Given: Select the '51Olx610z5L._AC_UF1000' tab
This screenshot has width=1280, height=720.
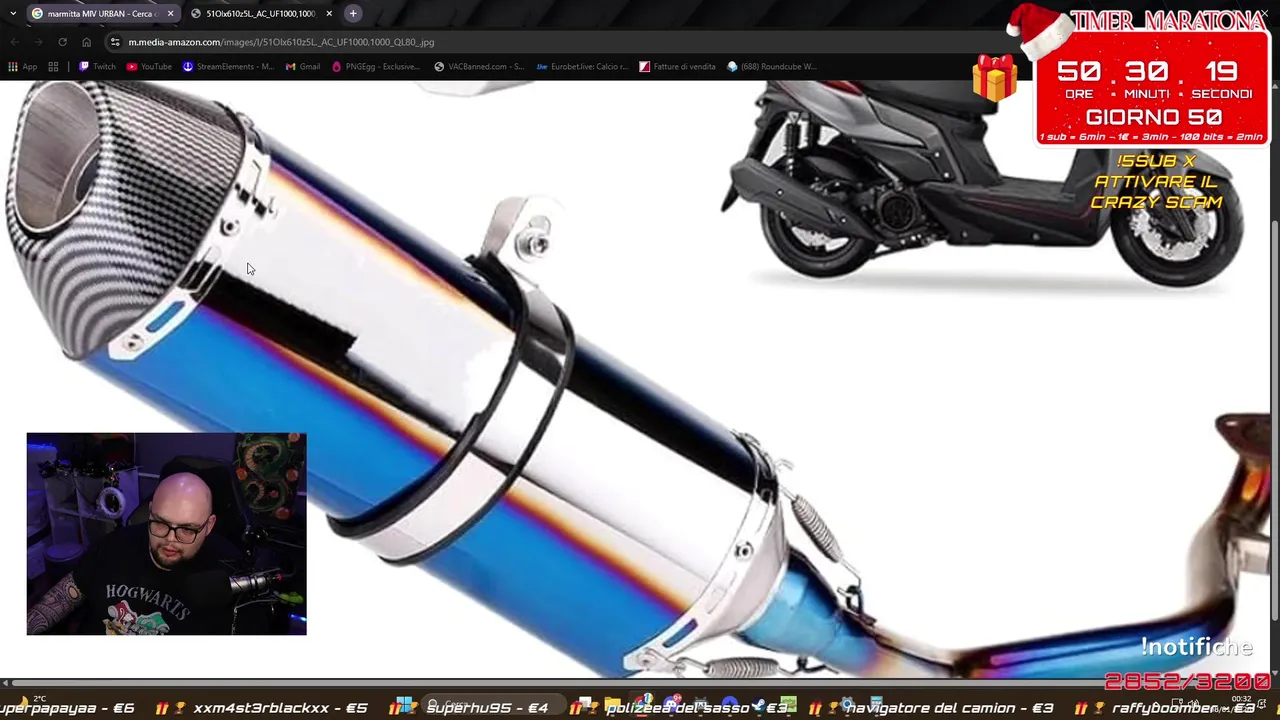Looking at the screenshot, I should tap(261, 14).
